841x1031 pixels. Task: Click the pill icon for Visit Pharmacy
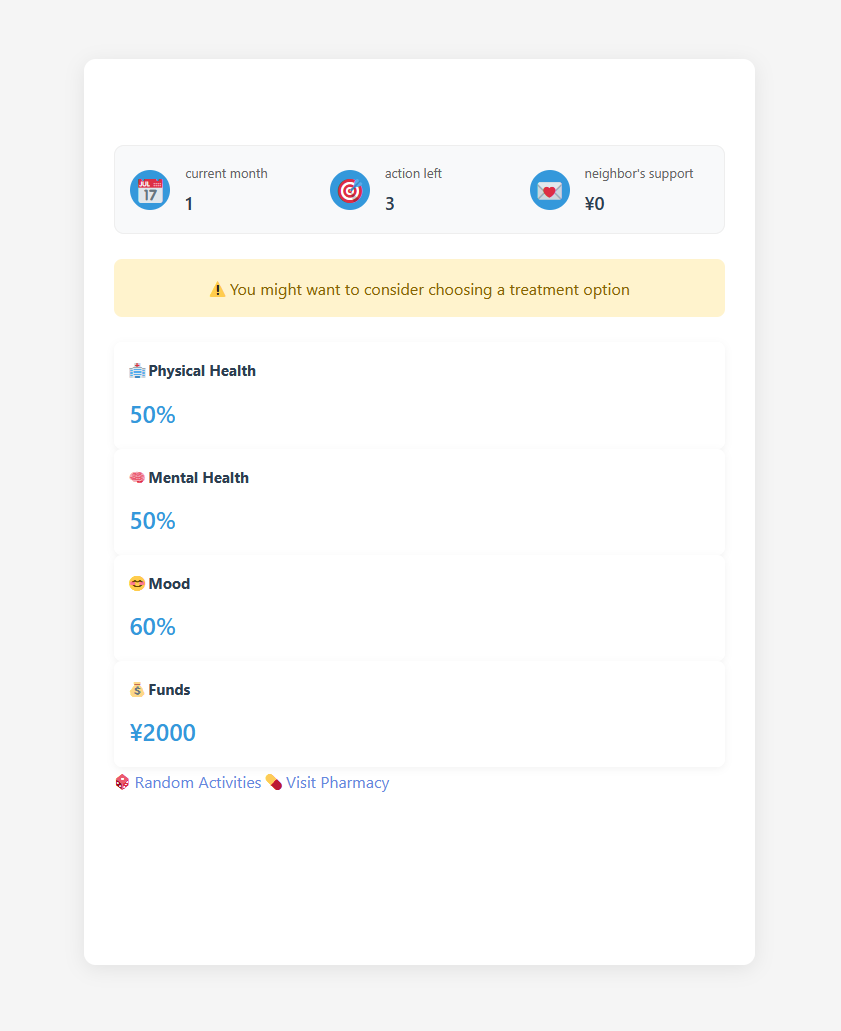coord(273,782)
